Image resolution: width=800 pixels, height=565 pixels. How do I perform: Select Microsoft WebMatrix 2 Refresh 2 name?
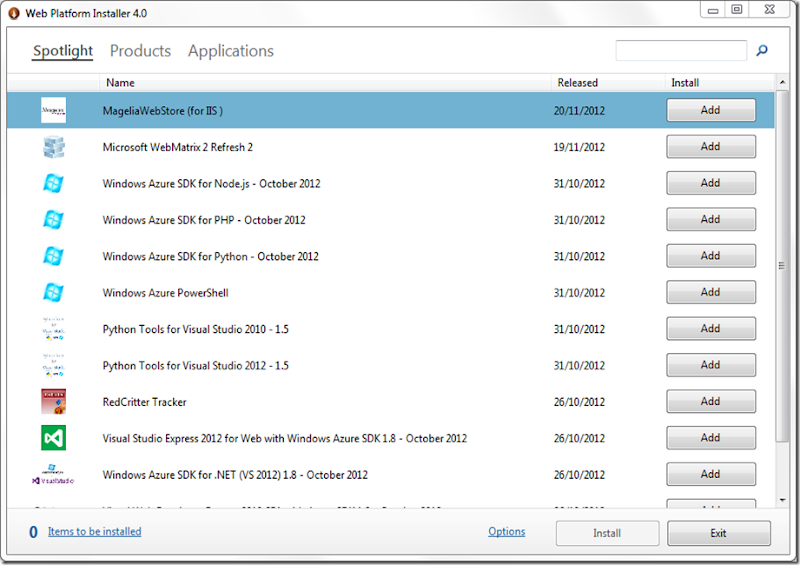[178, 148]
